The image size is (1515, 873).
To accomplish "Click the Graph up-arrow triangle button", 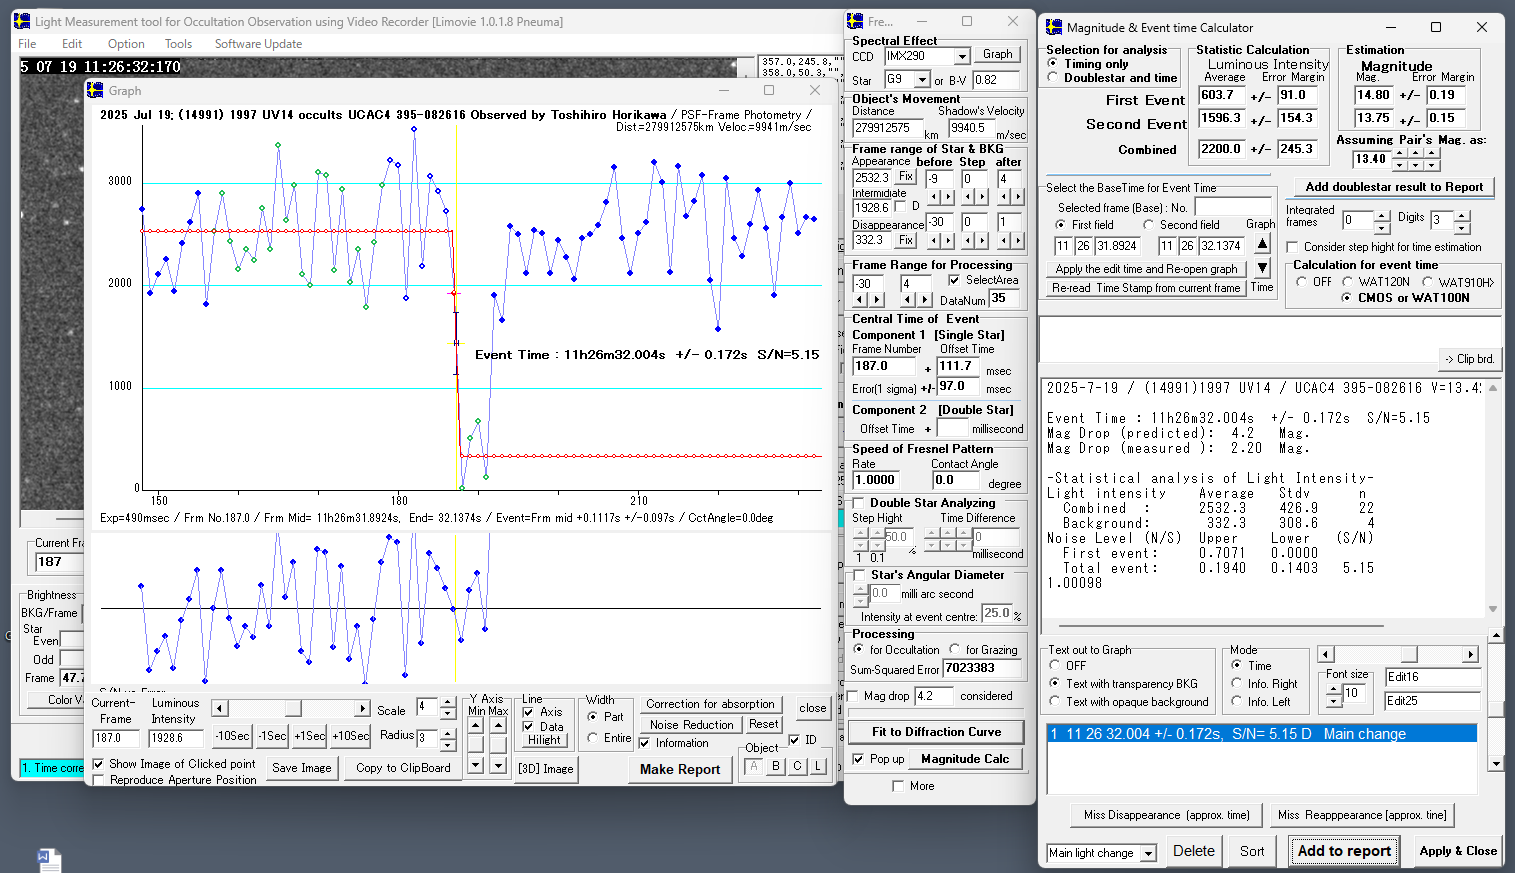I will [x=1262, y=244].
